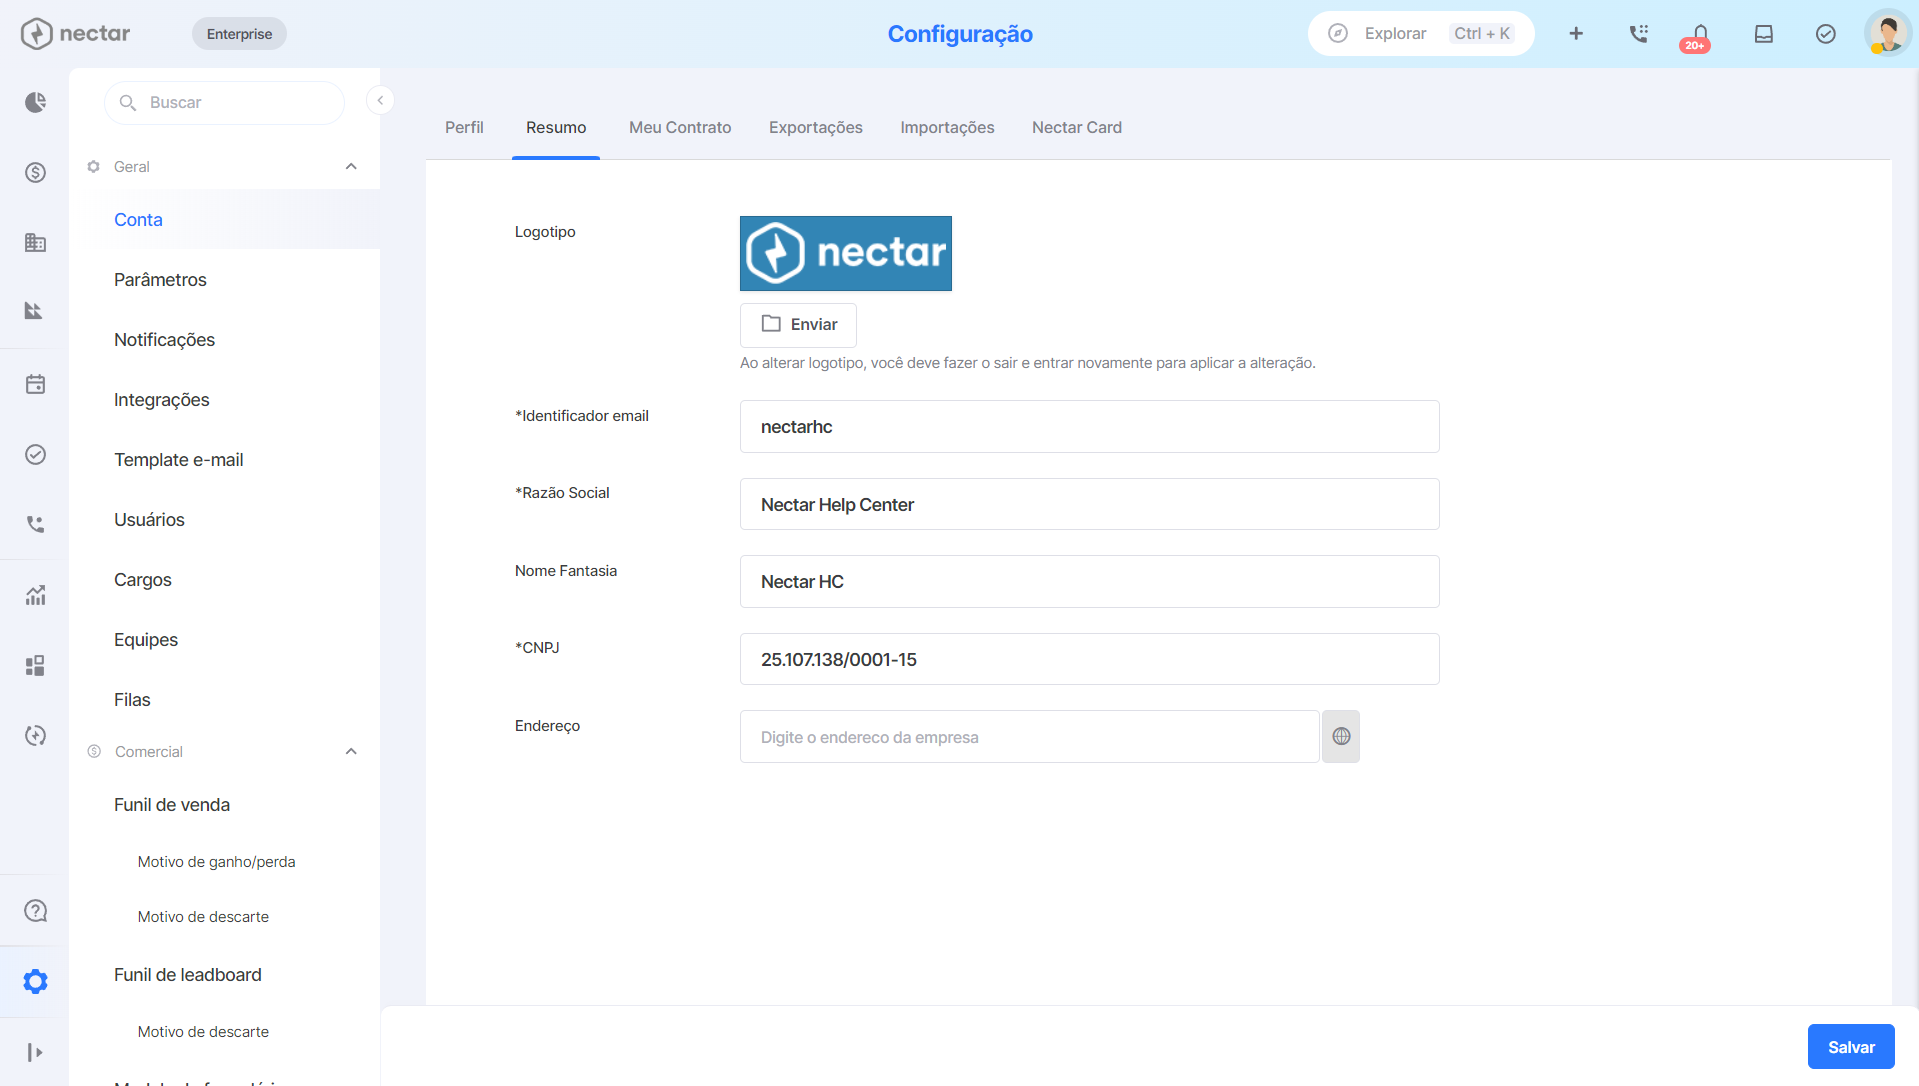Click the settings gear icon in sidebar
The image size is (1919, 1086).
click(35, 981)
